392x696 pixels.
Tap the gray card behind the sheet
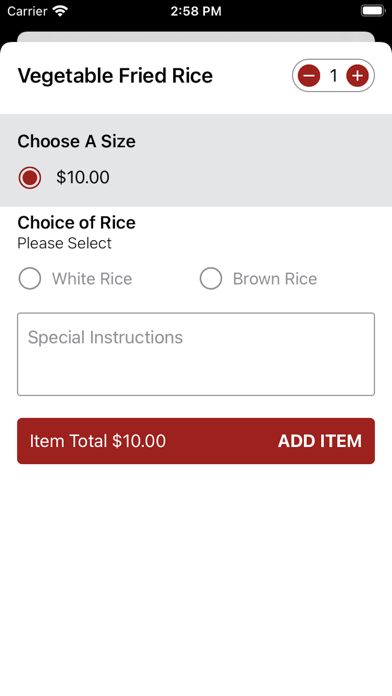click(x=196, y=37)
